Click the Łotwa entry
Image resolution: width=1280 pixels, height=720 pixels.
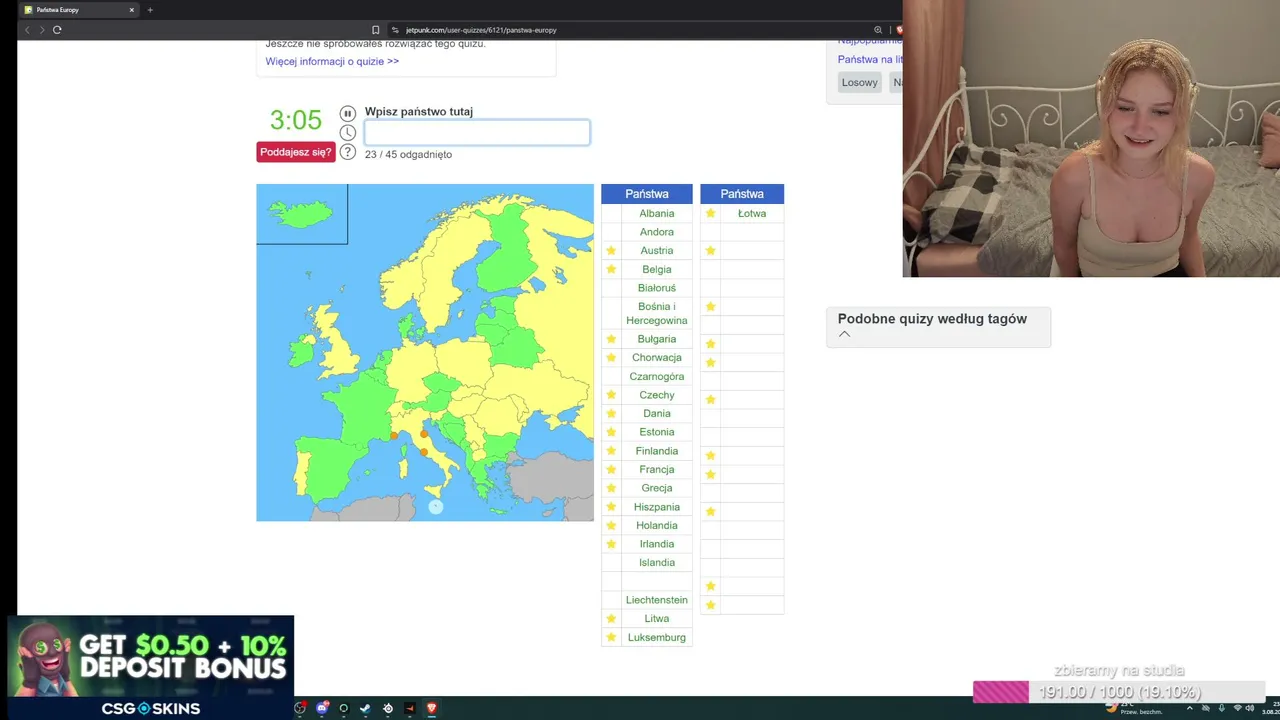(752, 213)
